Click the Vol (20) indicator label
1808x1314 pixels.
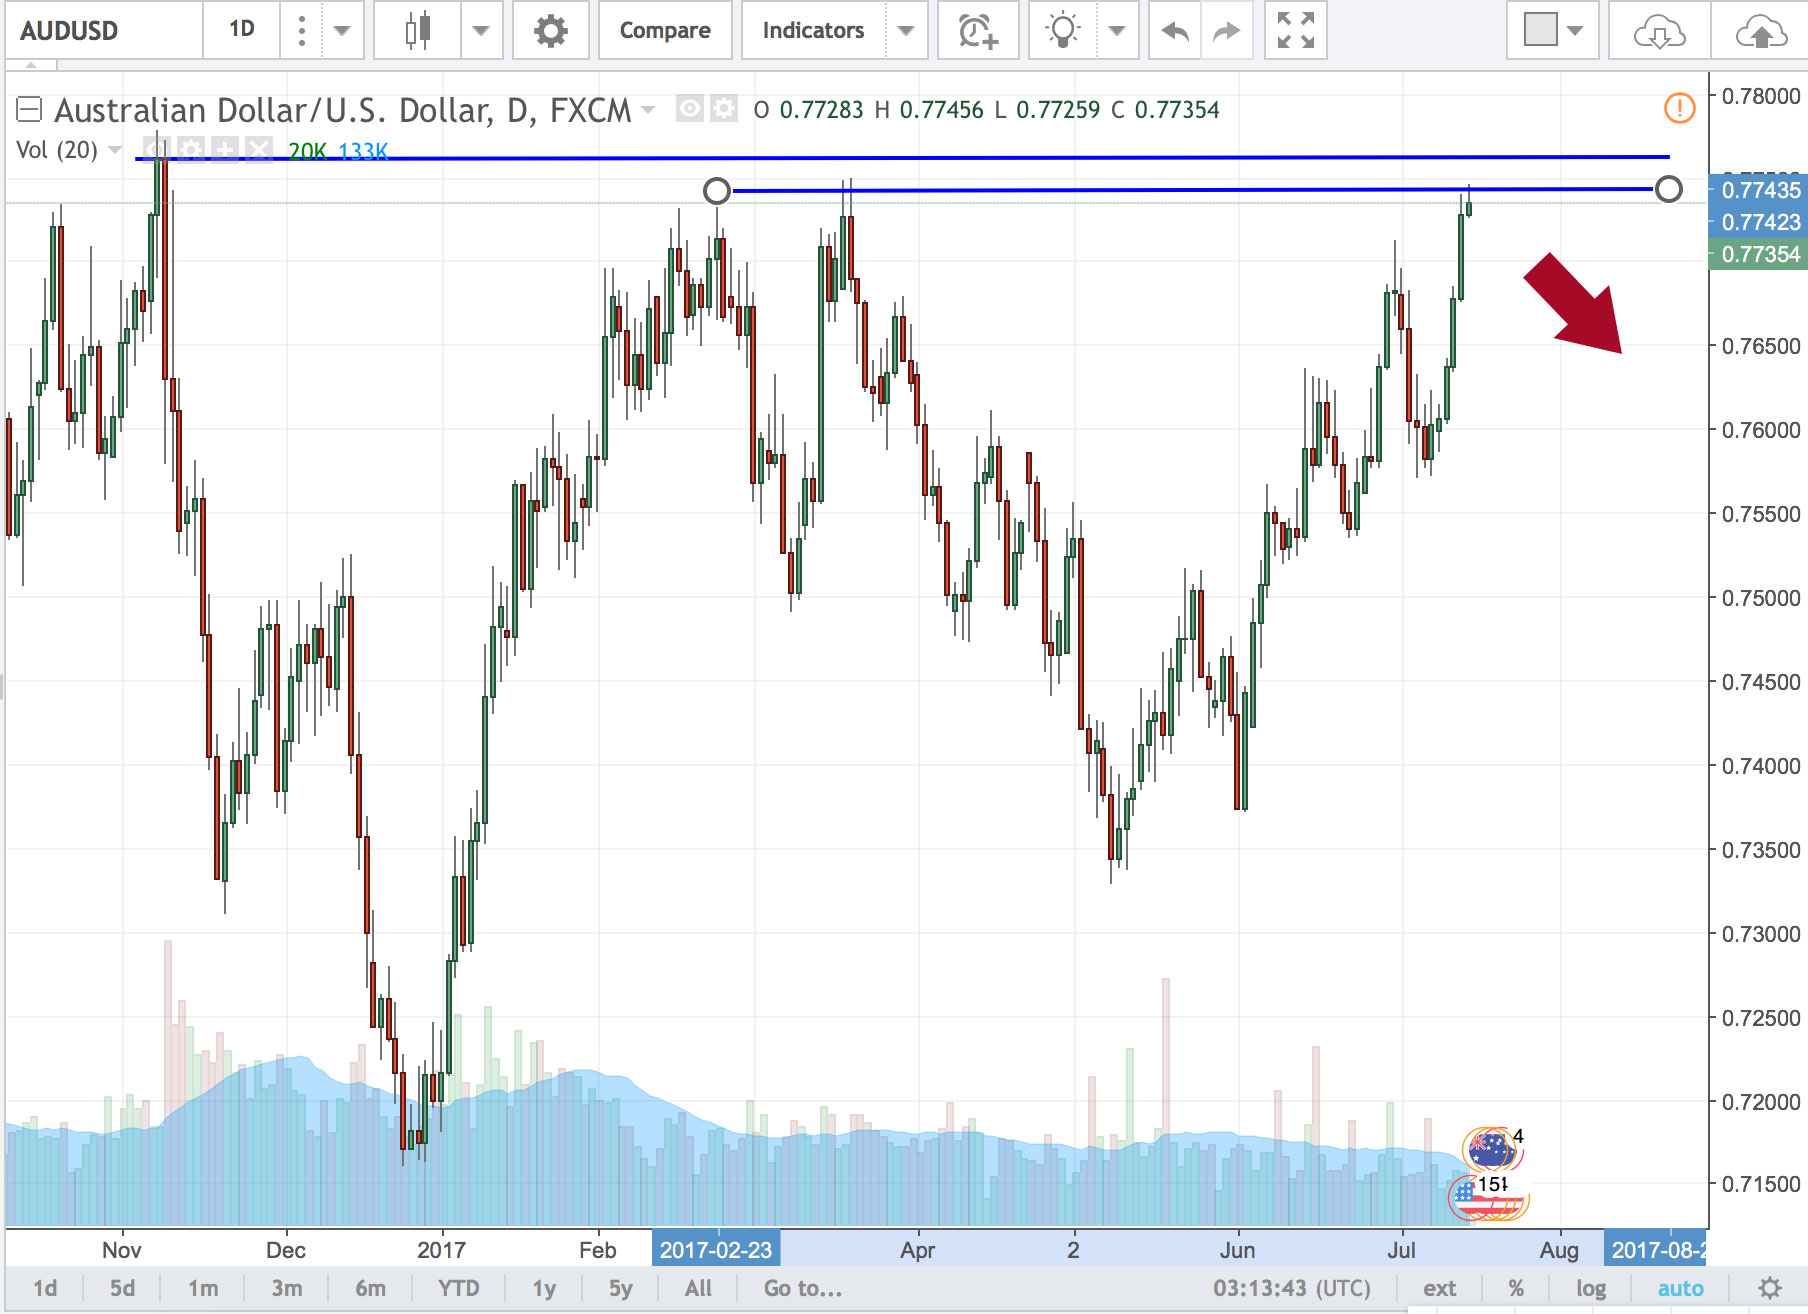coord(57,151)
